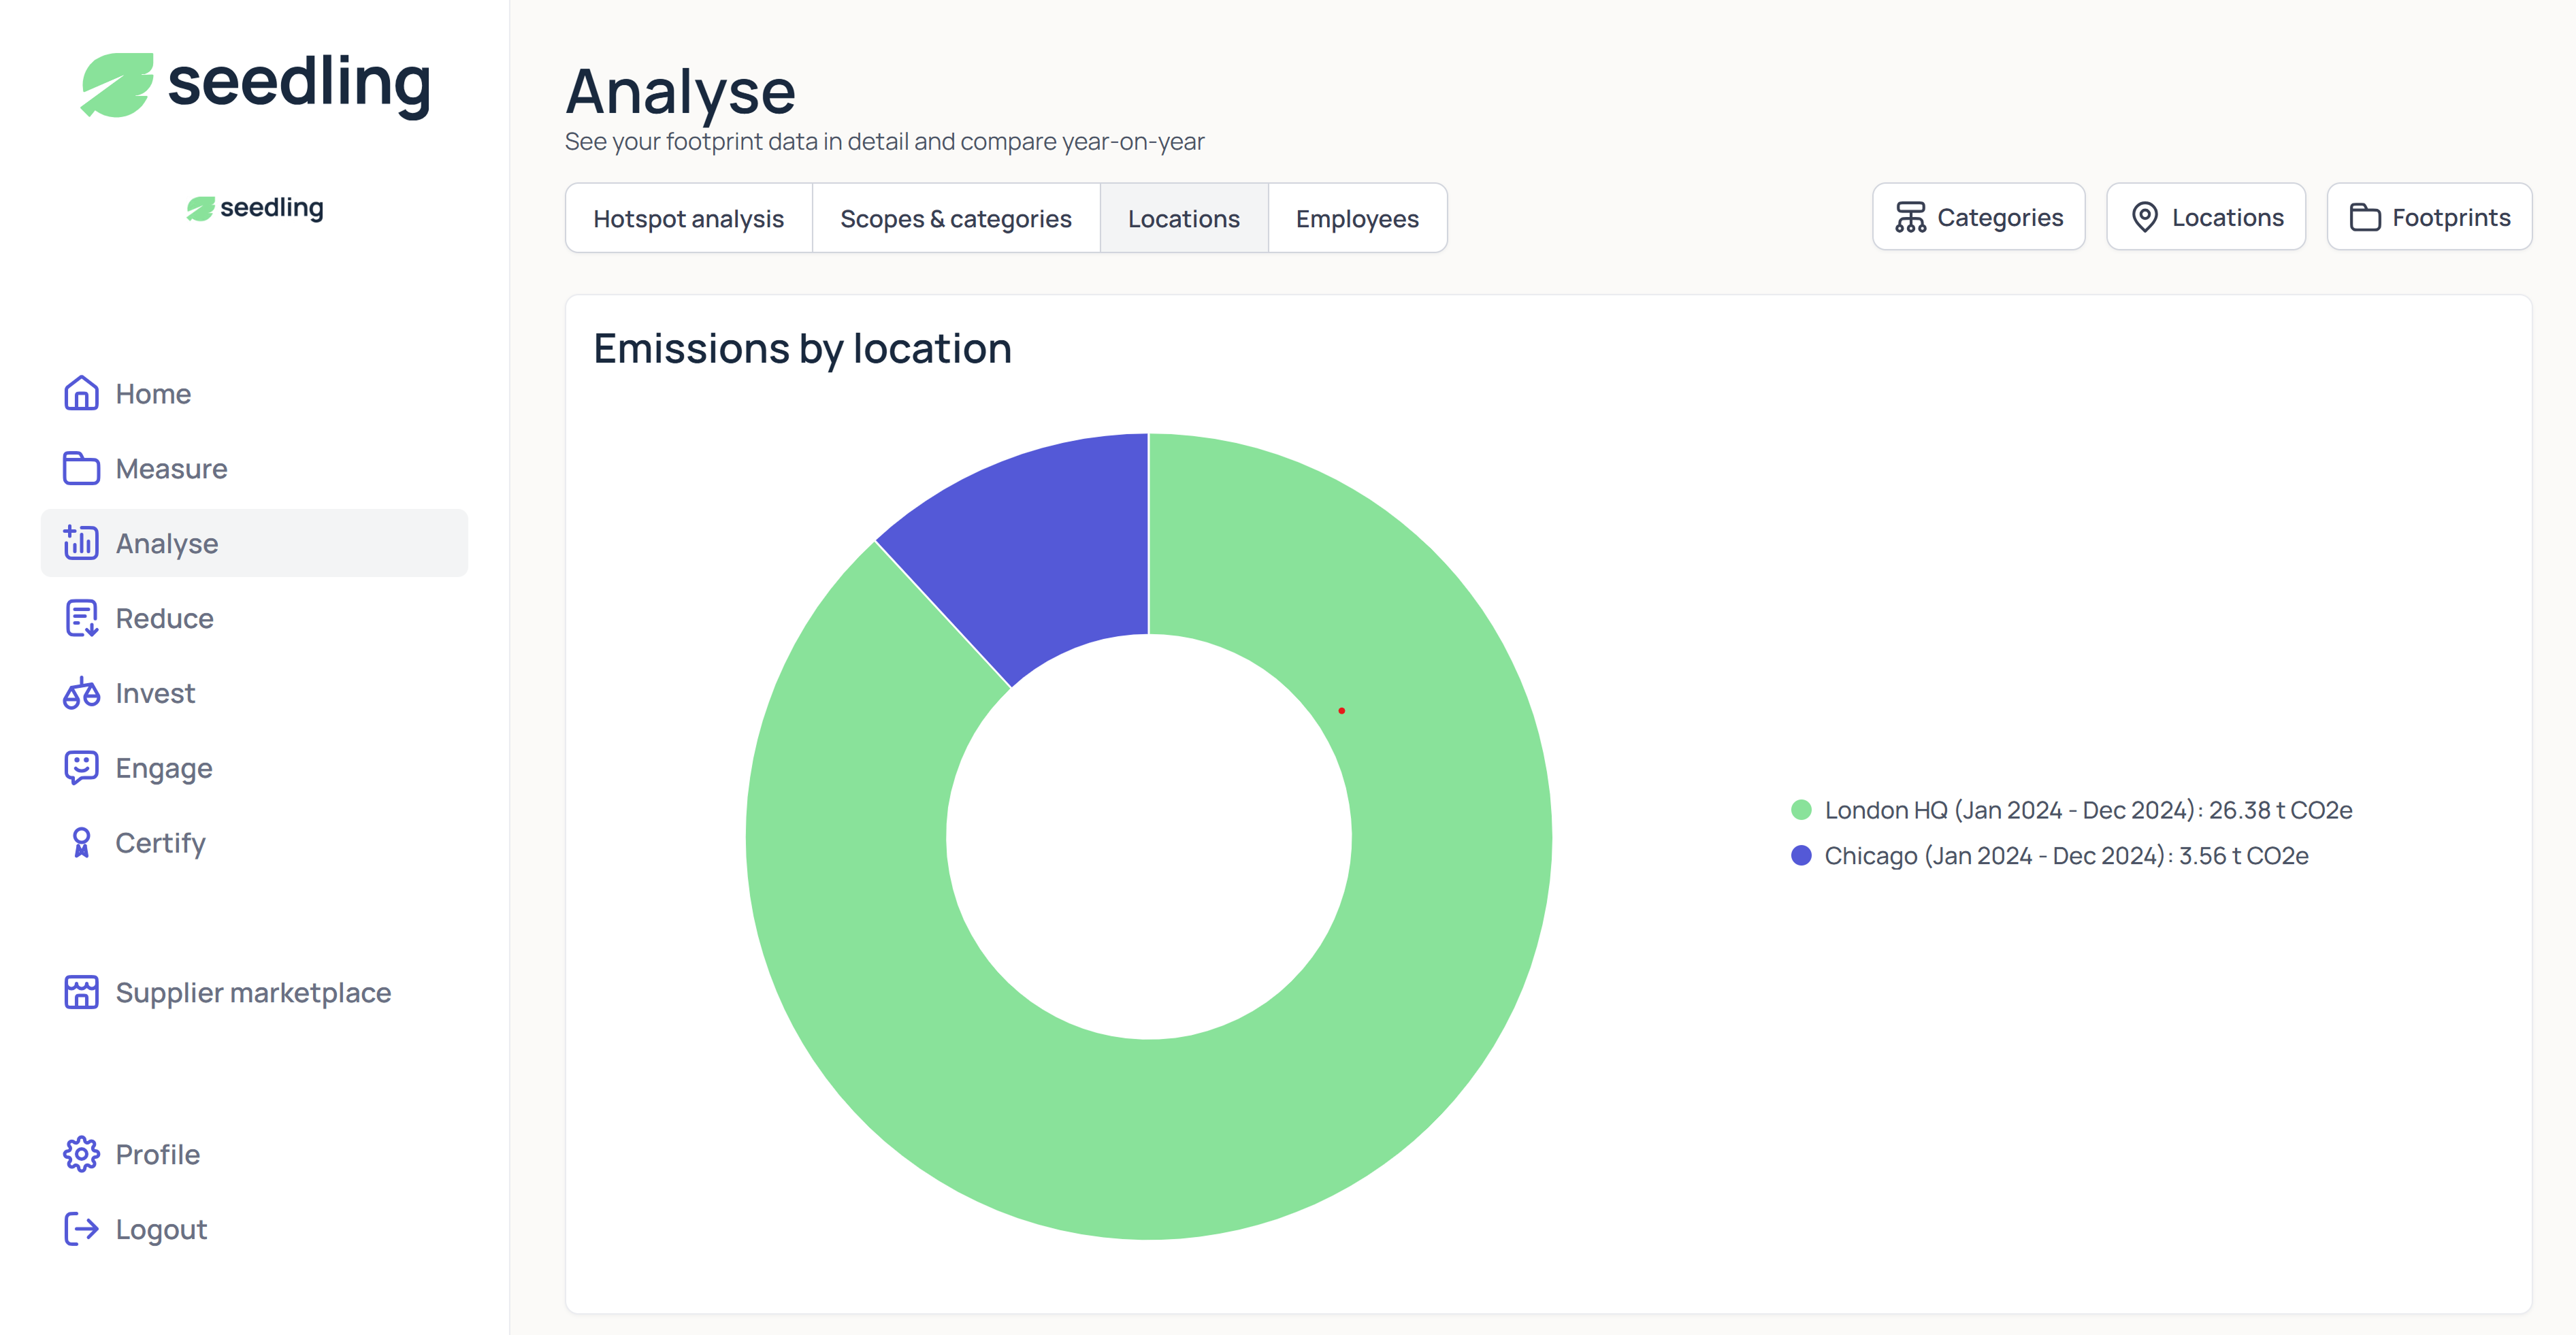Click the Reduce checklist icon
2576x1335 pixels.
tap(81, 618)
